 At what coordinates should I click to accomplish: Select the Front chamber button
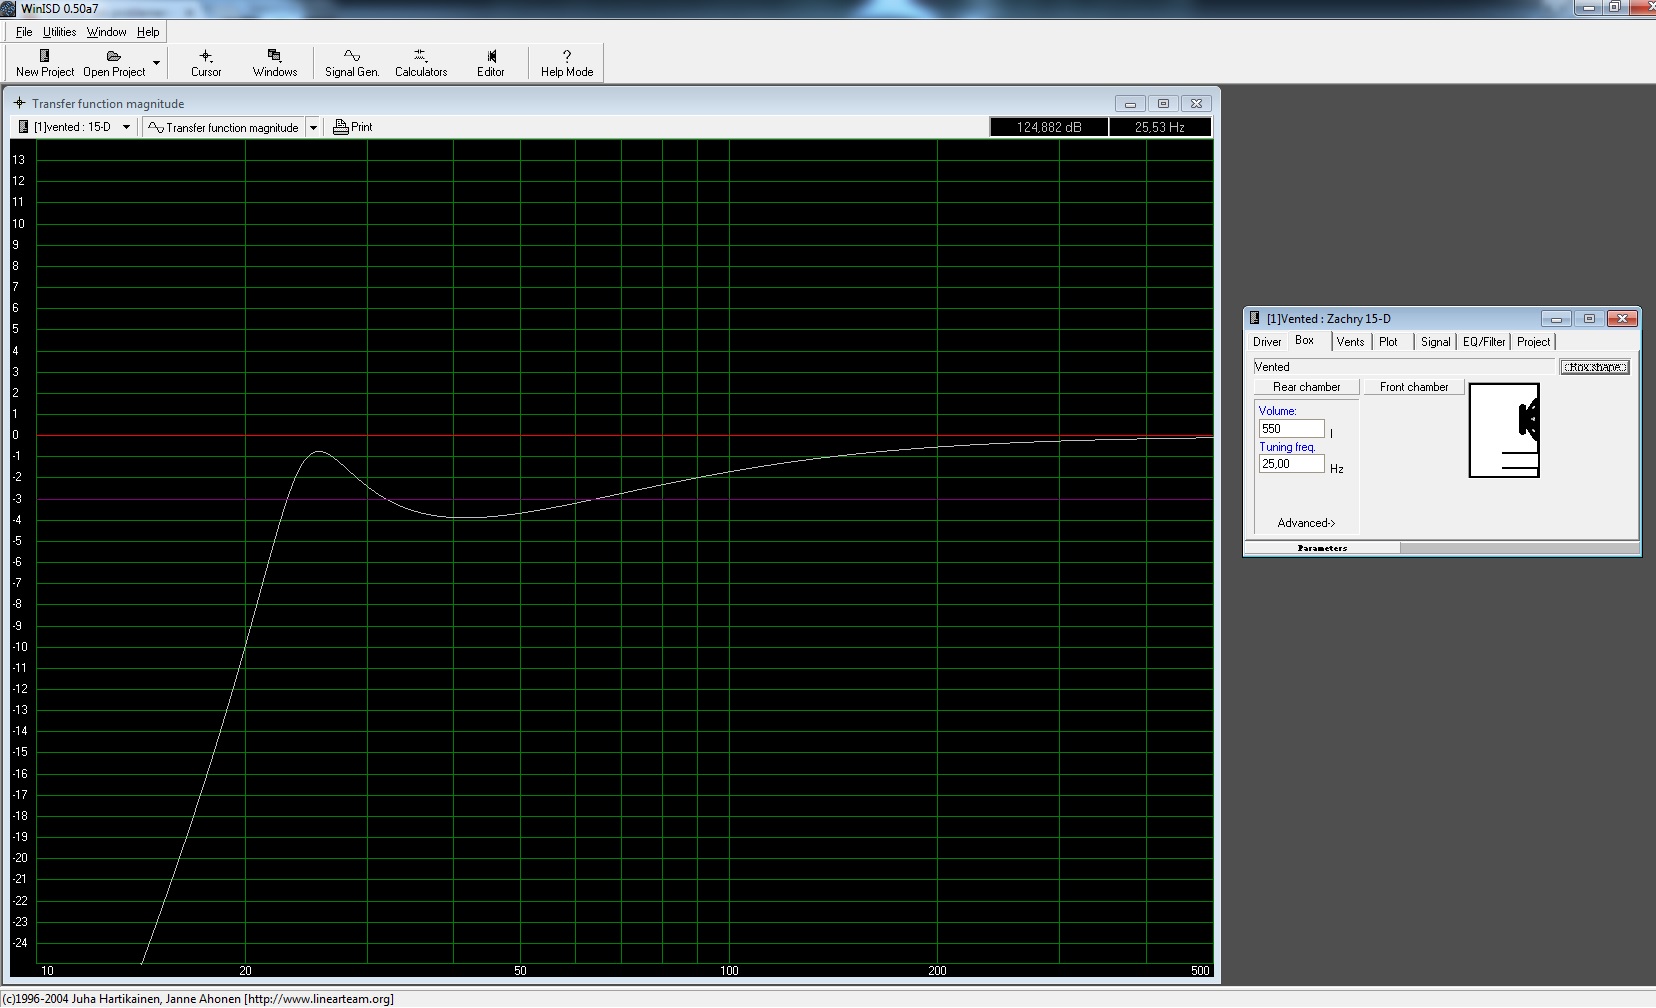(x=1414, y=387)
